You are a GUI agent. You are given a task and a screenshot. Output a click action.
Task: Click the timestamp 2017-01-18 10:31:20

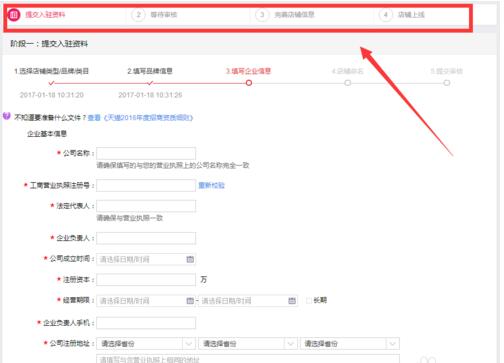[52, 95]
